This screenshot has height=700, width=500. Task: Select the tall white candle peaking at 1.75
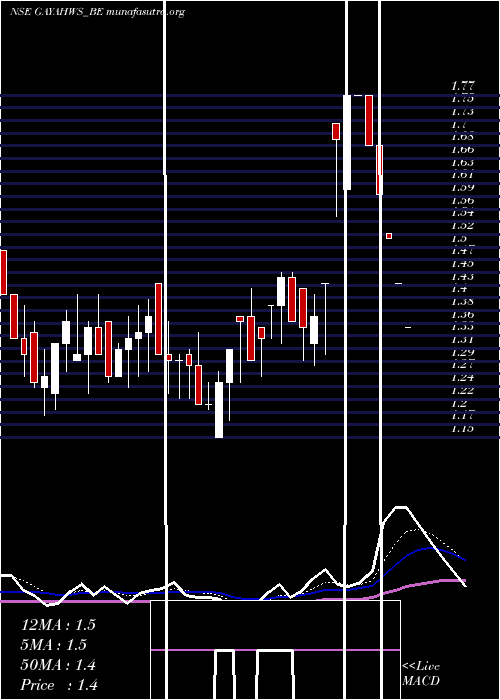click(x=347, y=142)
